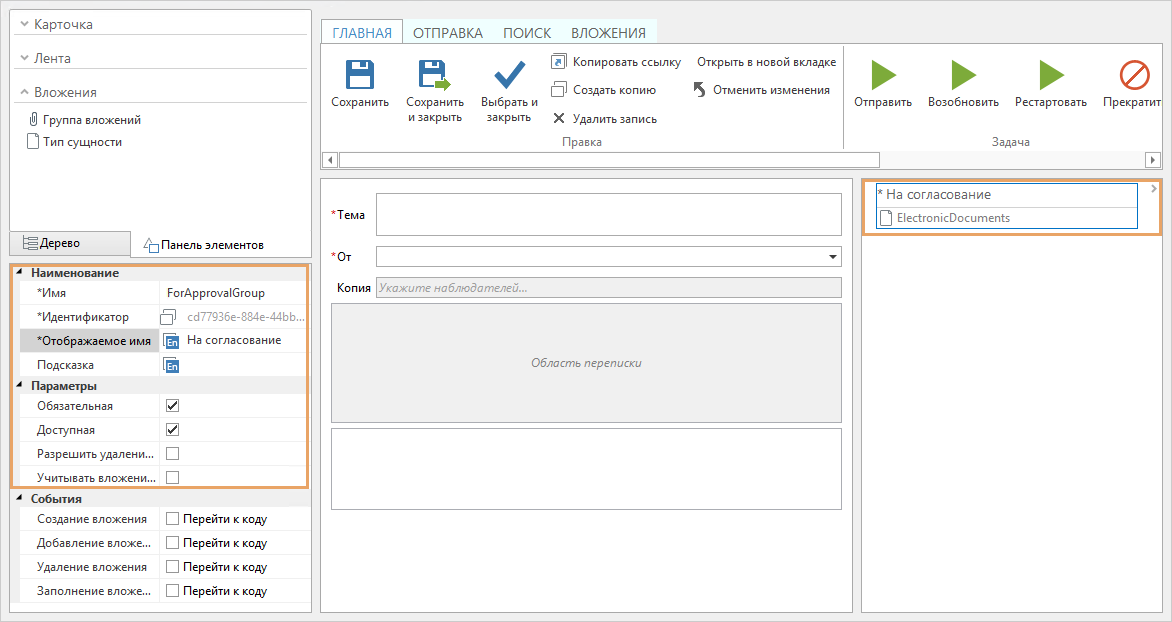Click the Тема input field
The height and width of the screenshot is (622, 1172).
point(608,214)
